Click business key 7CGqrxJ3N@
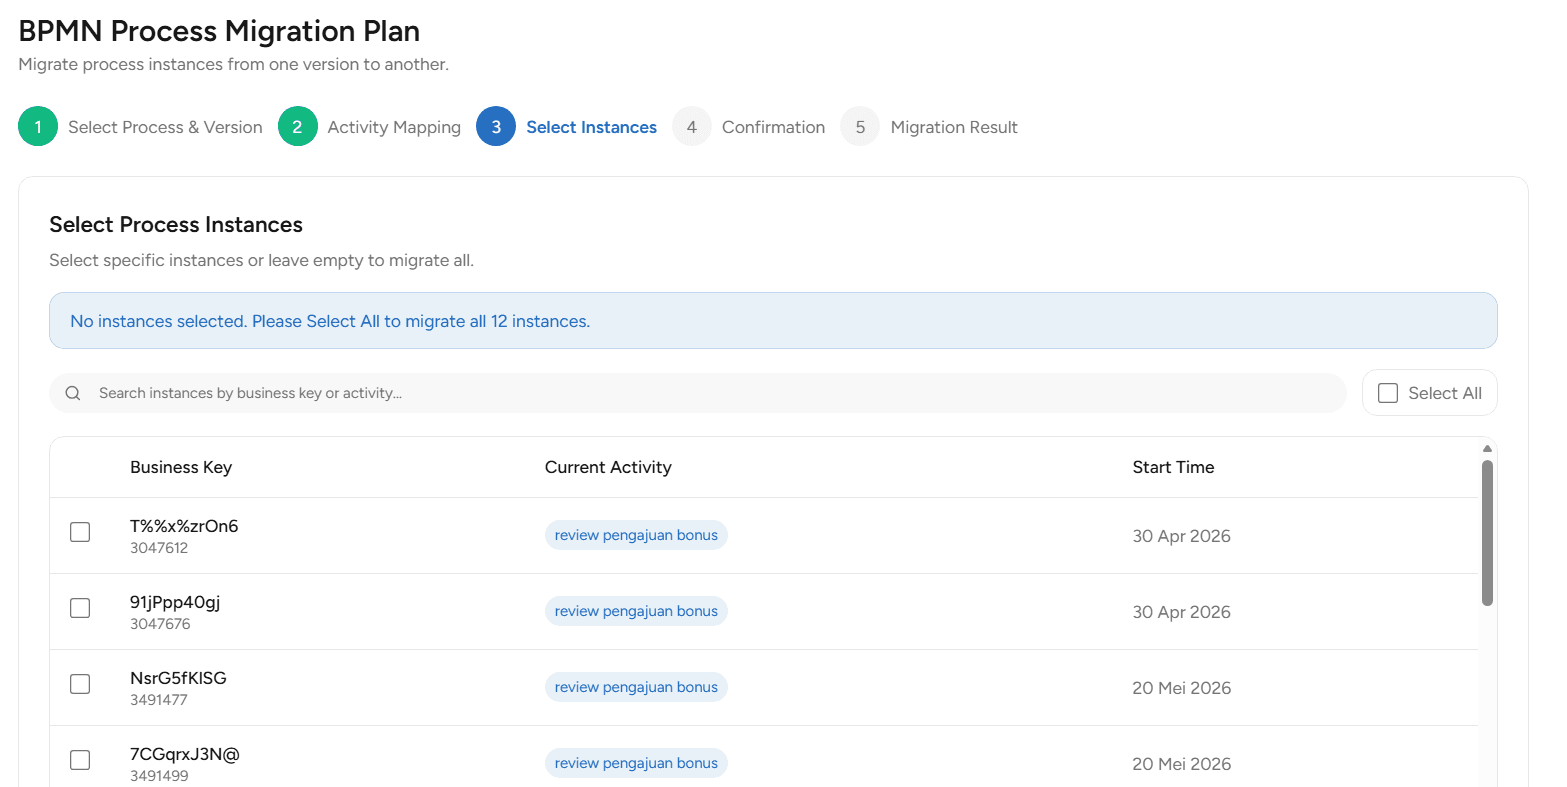The height and width of the screenshot is (787, 1567). [x=185, y=754]
